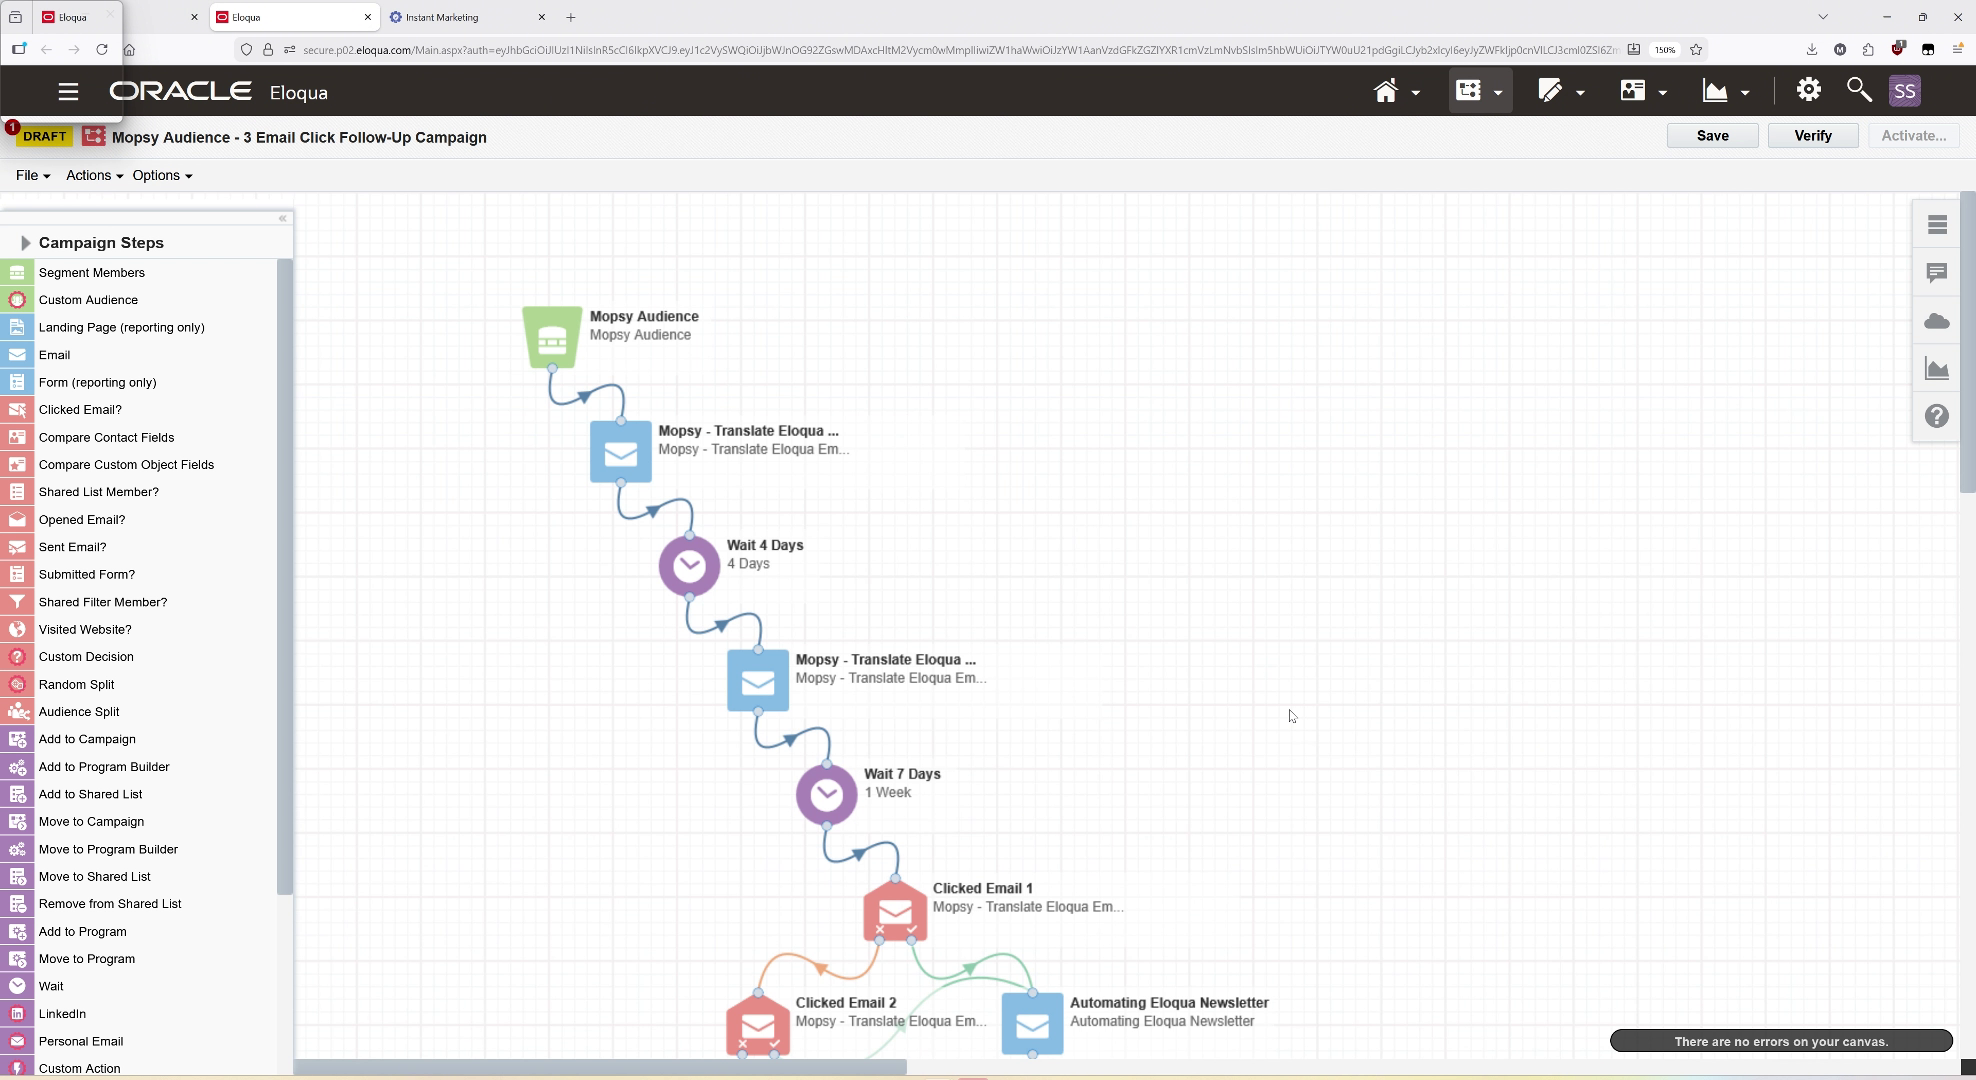Screen dimensions: 1976x1080
Task: Select the Clicked Email 2 decision step
Action: 758,1024
